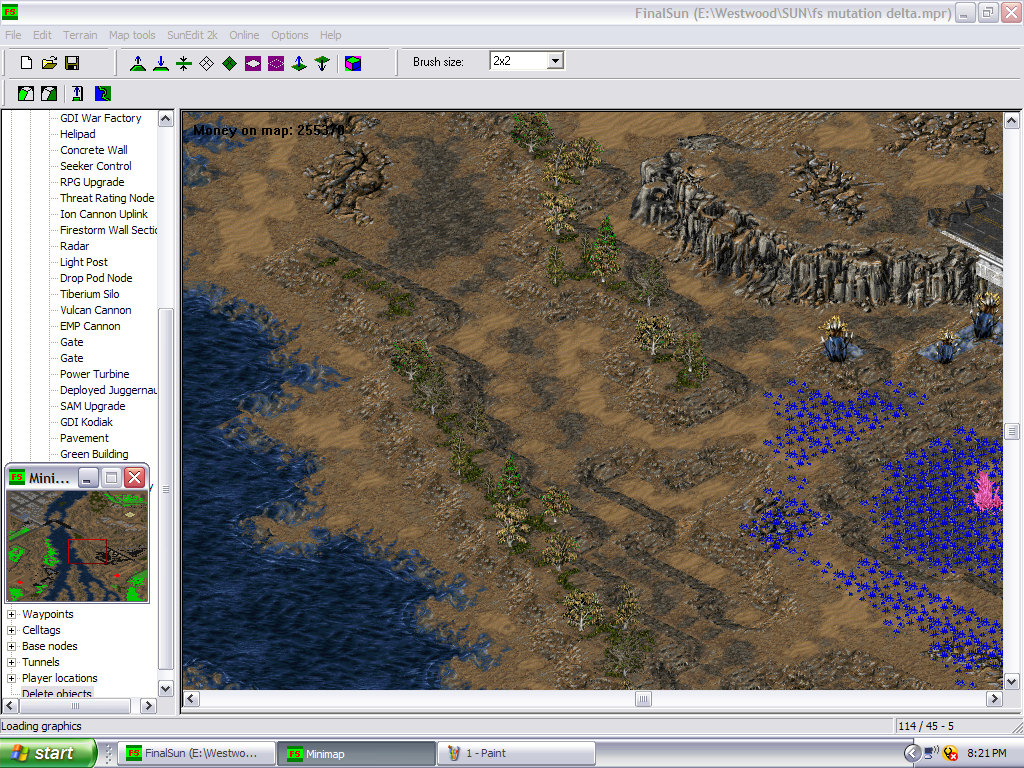Click the object tree scroll-up arrow

click(166, 119)
